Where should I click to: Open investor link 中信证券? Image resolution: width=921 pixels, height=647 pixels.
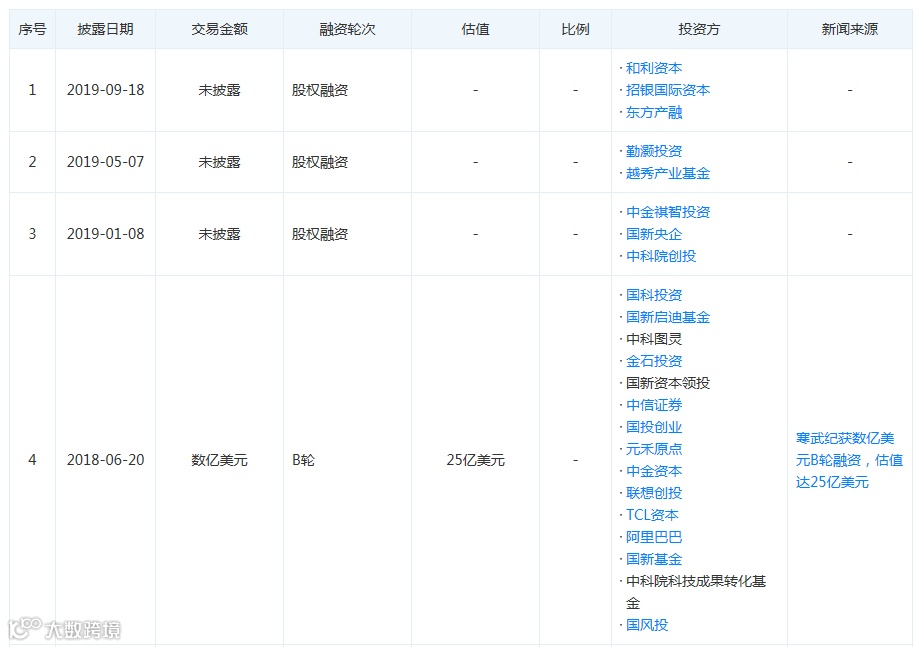(x=654, y=405)
